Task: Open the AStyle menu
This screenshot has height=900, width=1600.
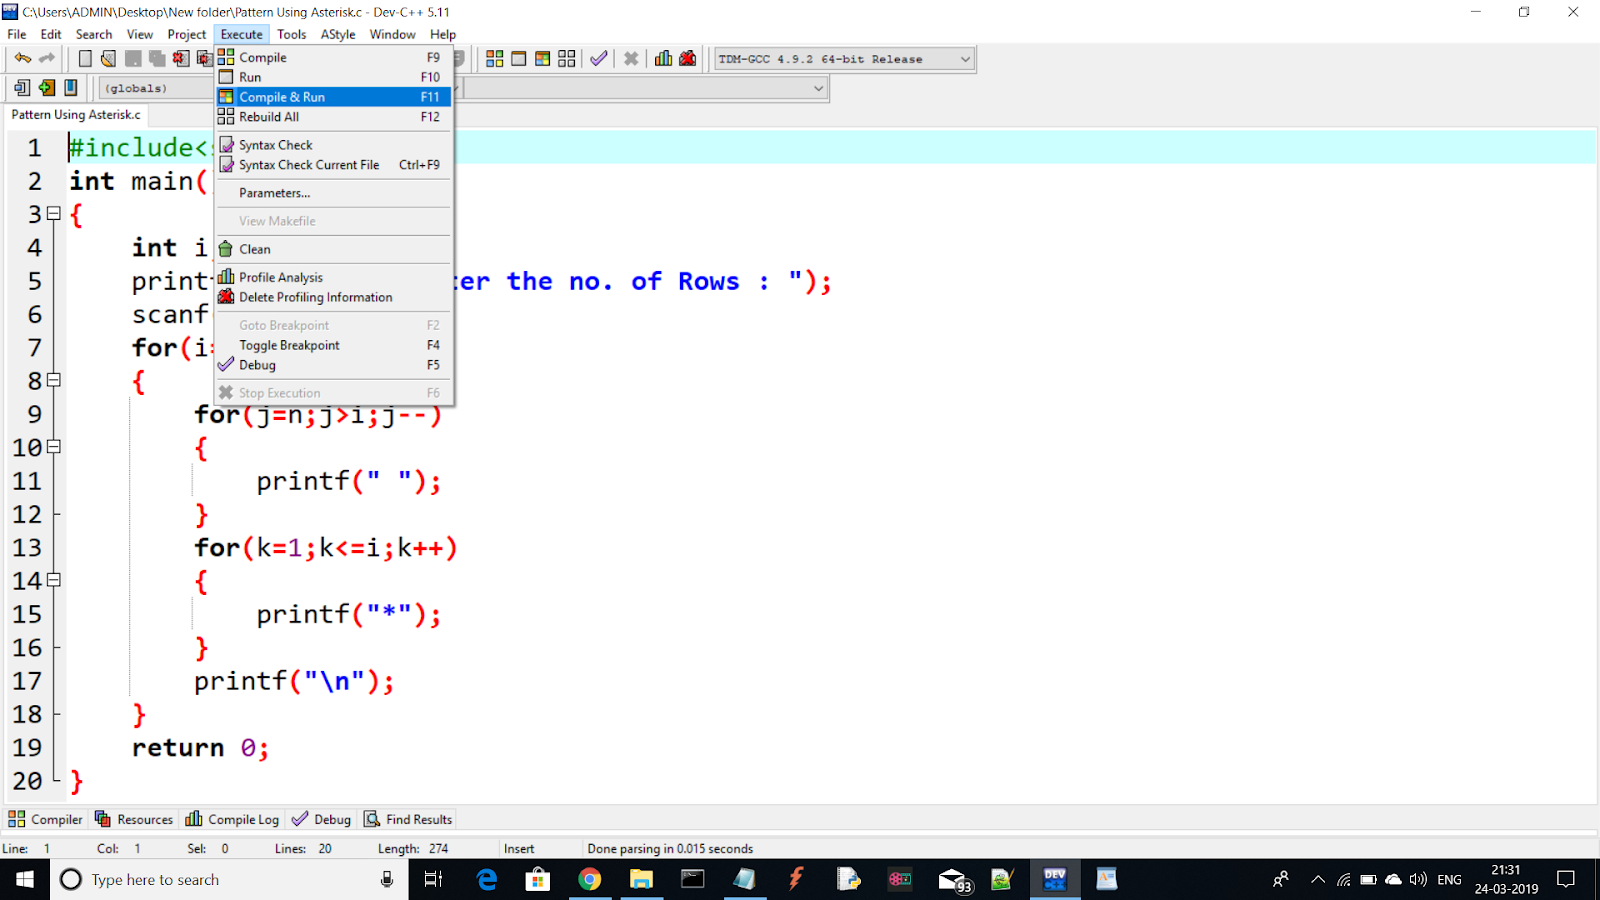Action: [x=338, y=34]
